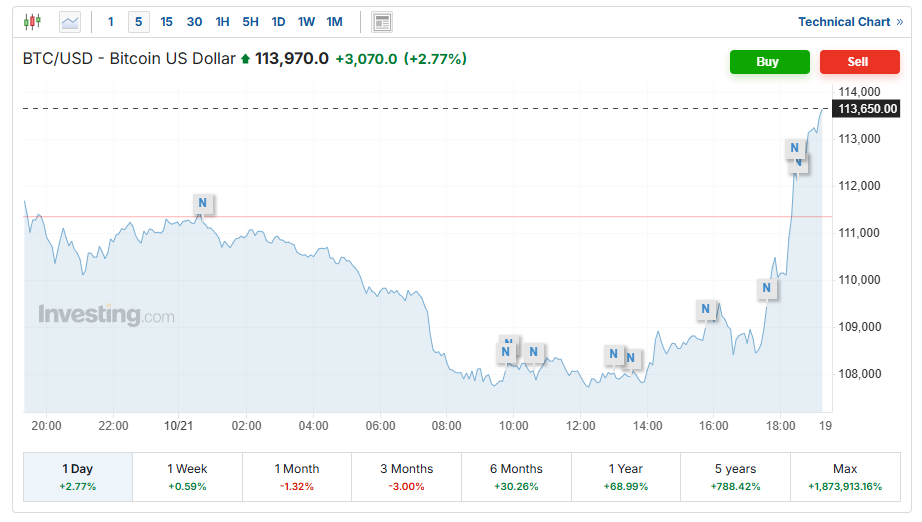Choose the 15-minute interval
This screenshot has height=522, width=922.
tap(166, 22)
